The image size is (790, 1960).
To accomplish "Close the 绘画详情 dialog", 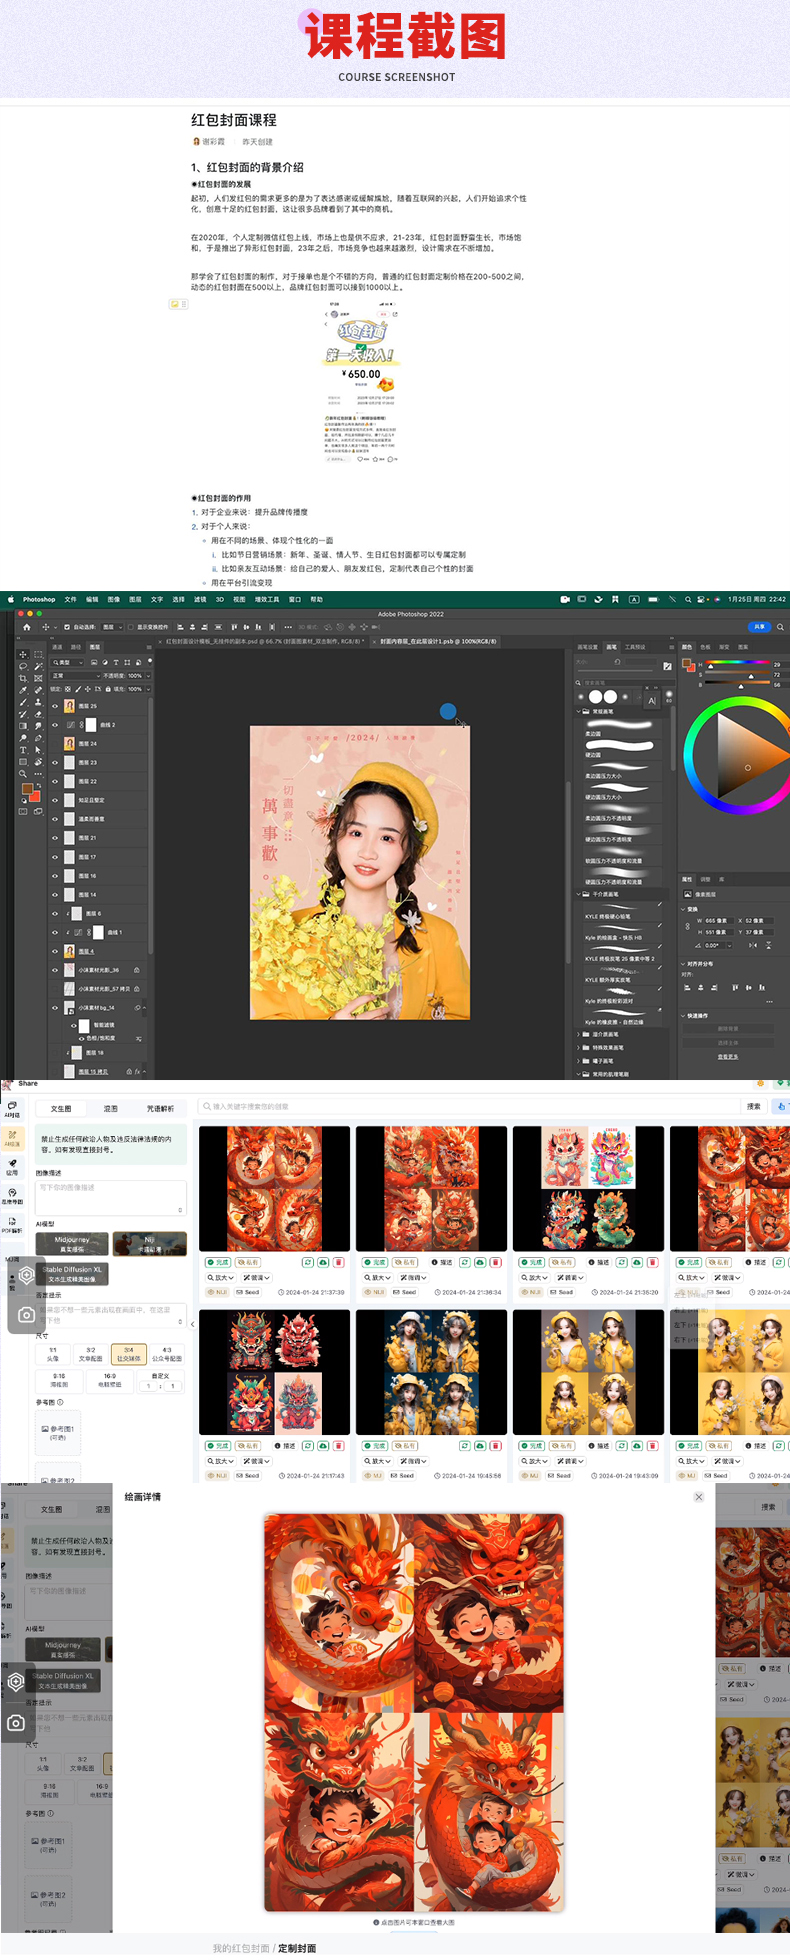I will (699, 1497).
